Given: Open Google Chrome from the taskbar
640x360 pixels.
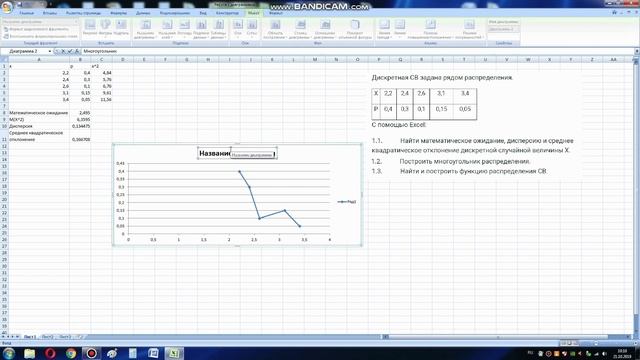Looking at the screenshot, I should [x=71, y=353].
